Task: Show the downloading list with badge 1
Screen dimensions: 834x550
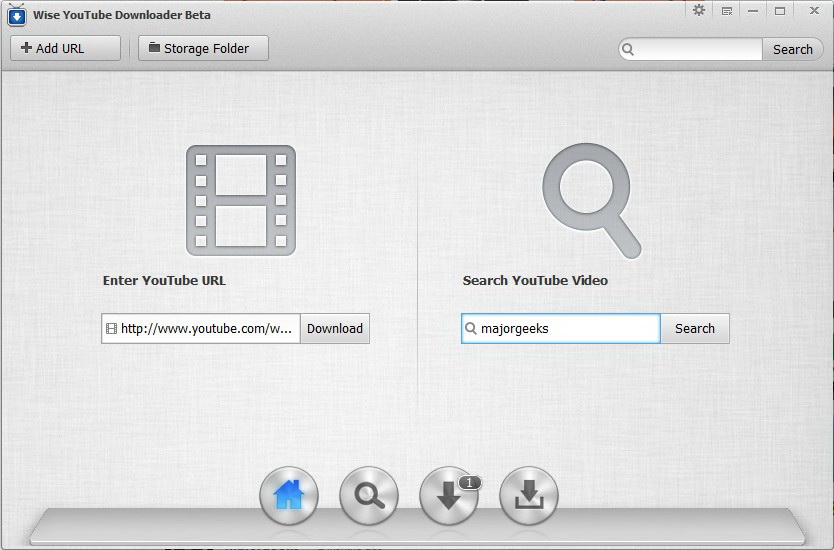Action: [x=449, y=496]
